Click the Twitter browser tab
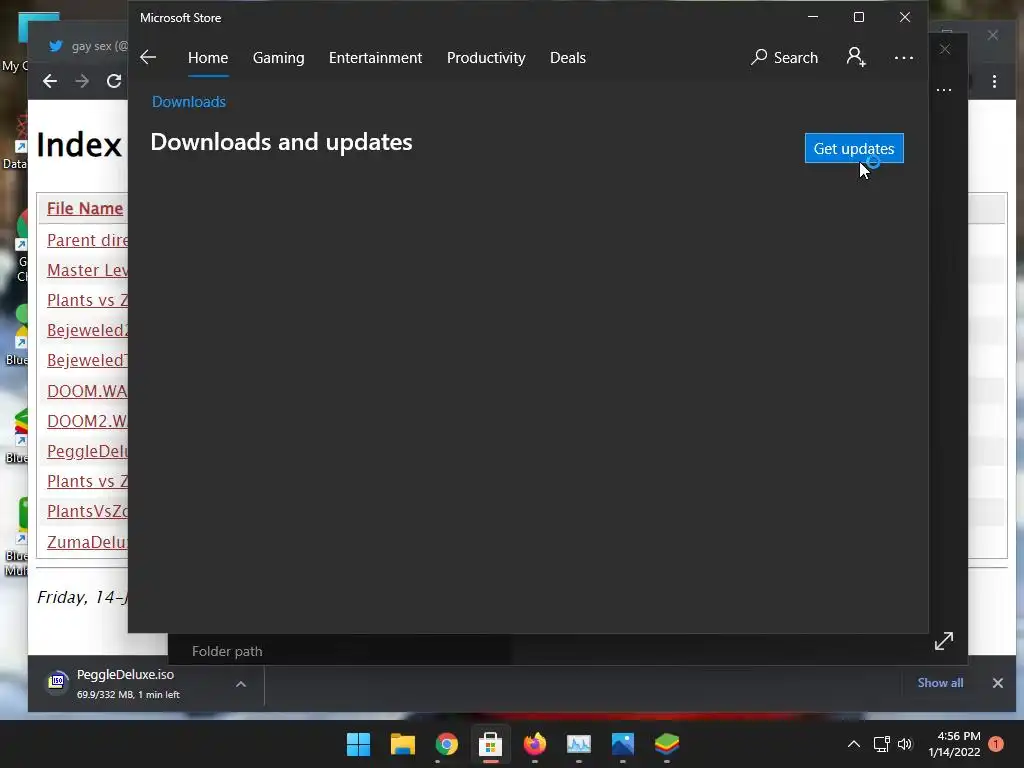Image resolution: width=1024 pixels, height=768 pixels. 86,46
